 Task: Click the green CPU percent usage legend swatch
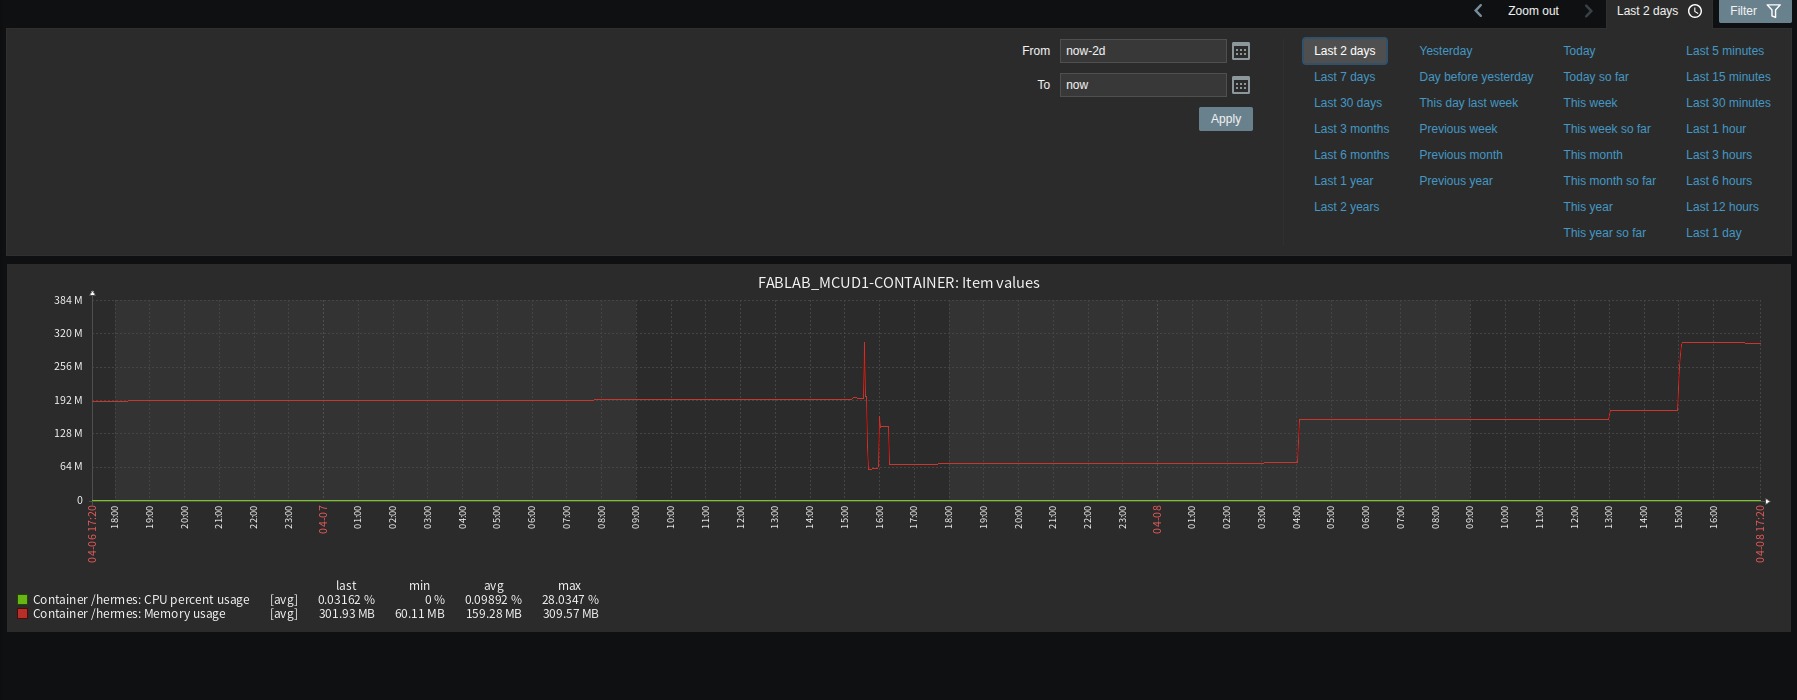[22, 600]
